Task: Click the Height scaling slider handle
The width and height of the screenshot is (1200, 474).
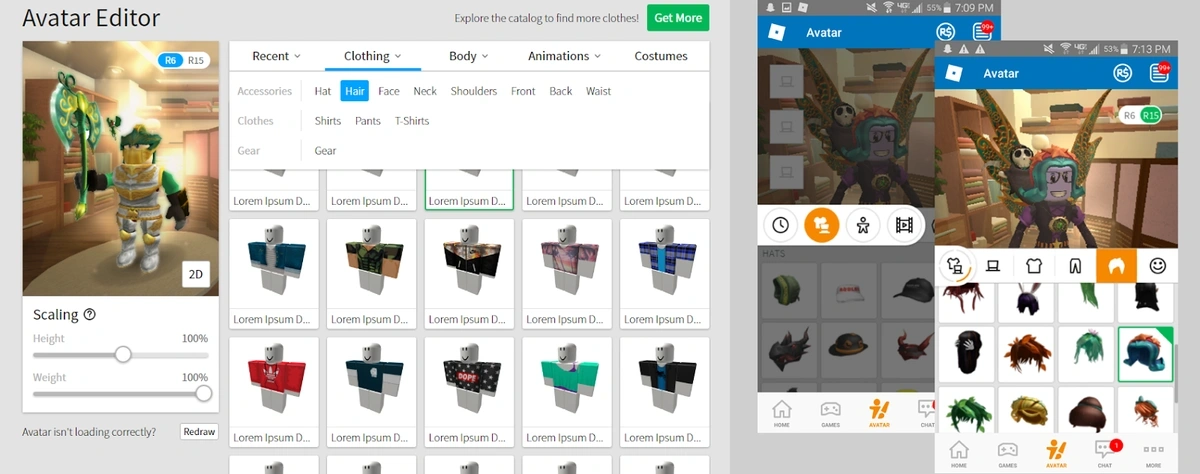Action: pos(123,354)
